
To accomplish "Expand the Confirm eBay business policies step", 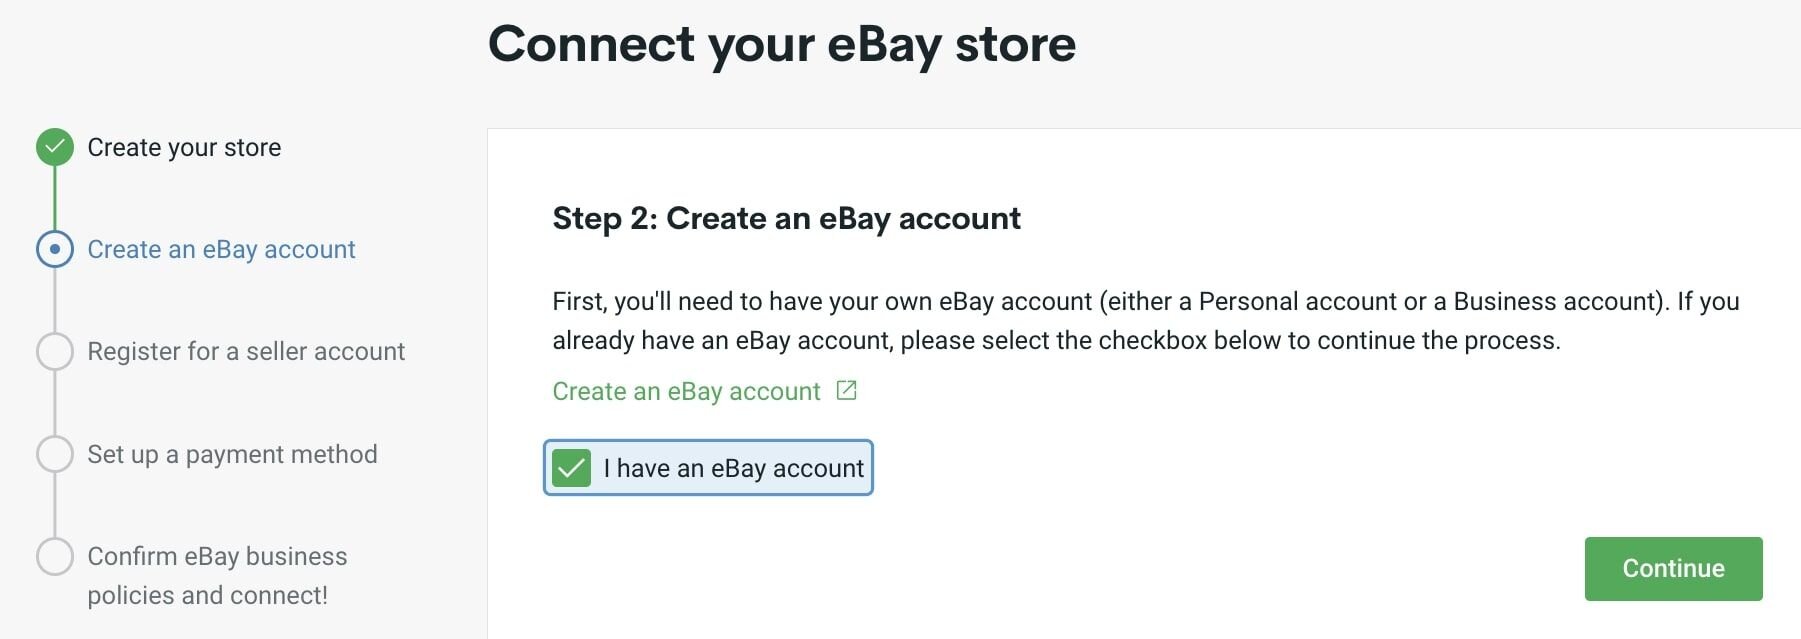I will (x=217, y=575).
